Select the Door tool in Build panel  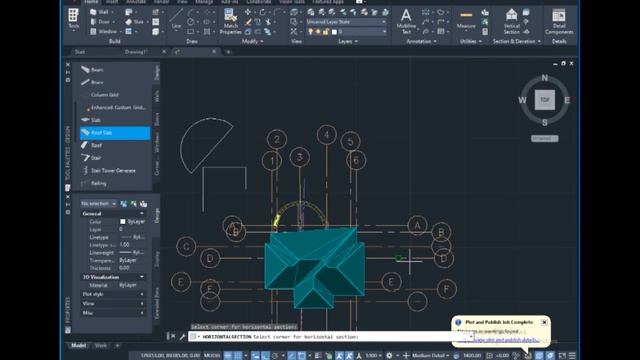(101, 22)
